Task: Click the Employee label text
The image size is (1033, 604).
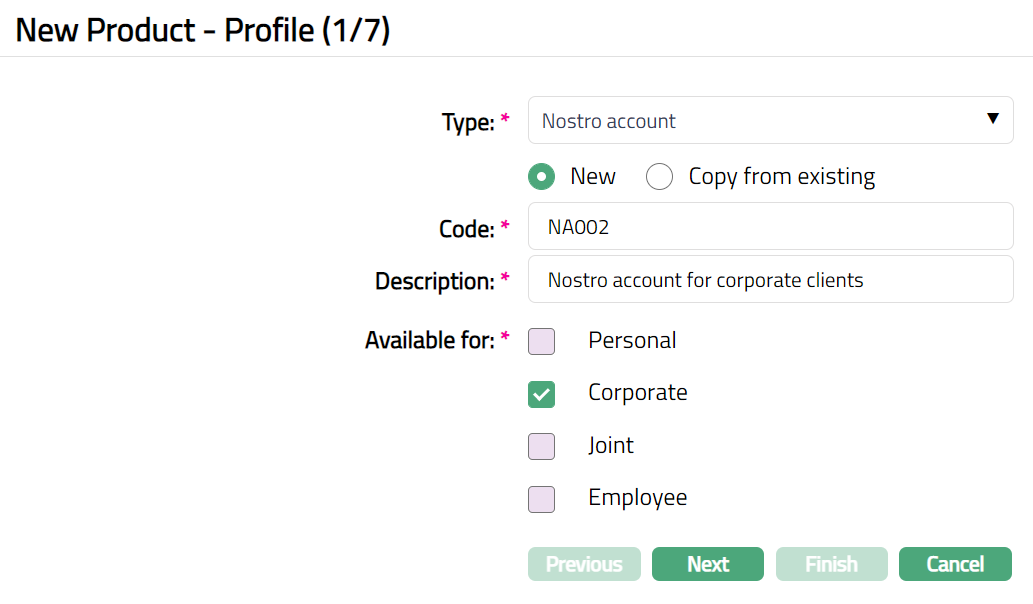Action: (x=637, y=498)
